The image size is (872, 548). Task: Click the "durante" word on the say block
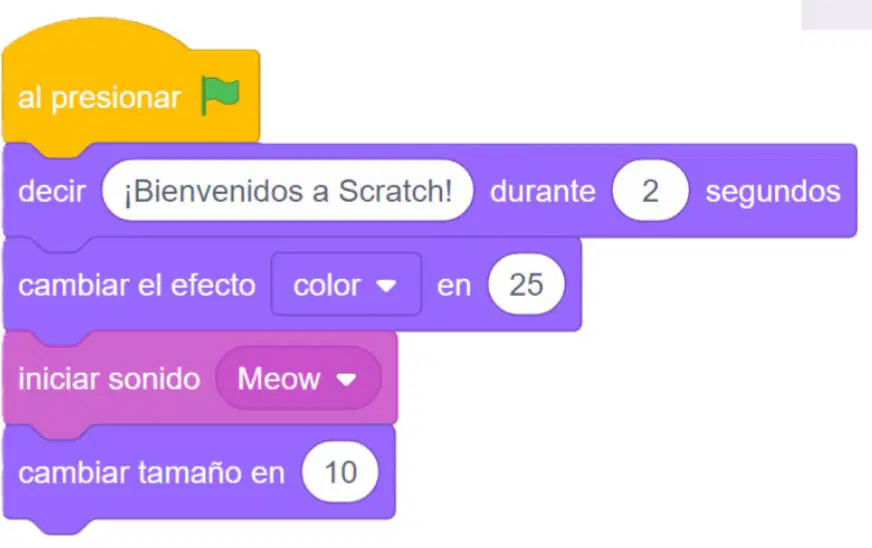point(543,191)
